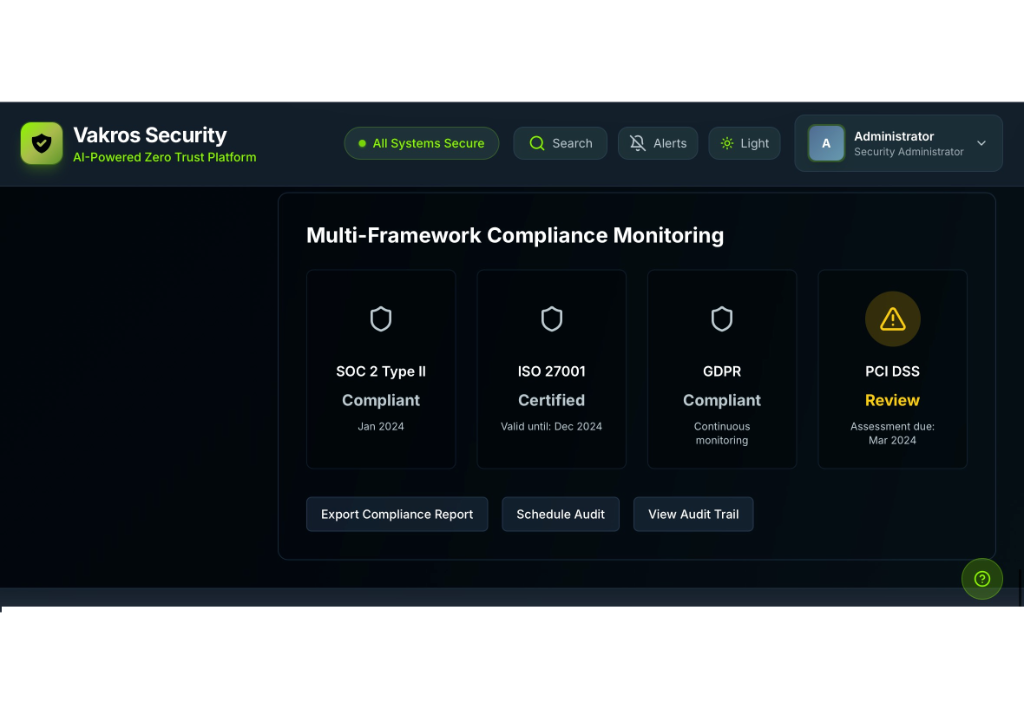Select the PCI DSS Review status

892,400
